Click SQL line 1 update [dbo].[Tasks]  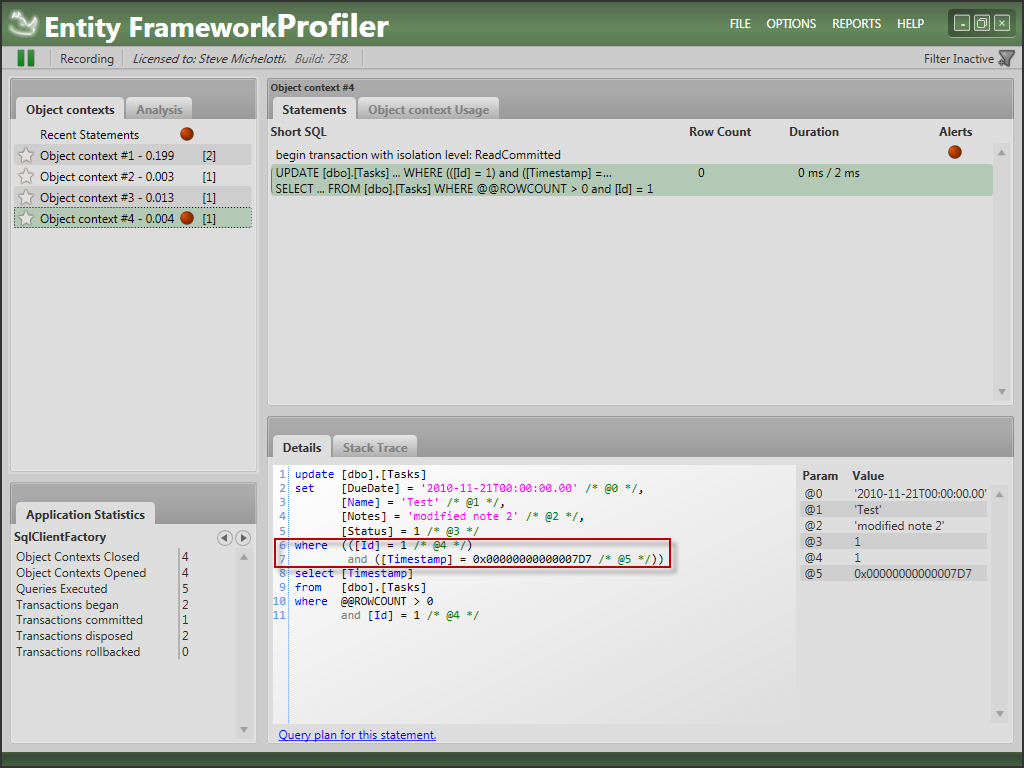click(360, 474)
